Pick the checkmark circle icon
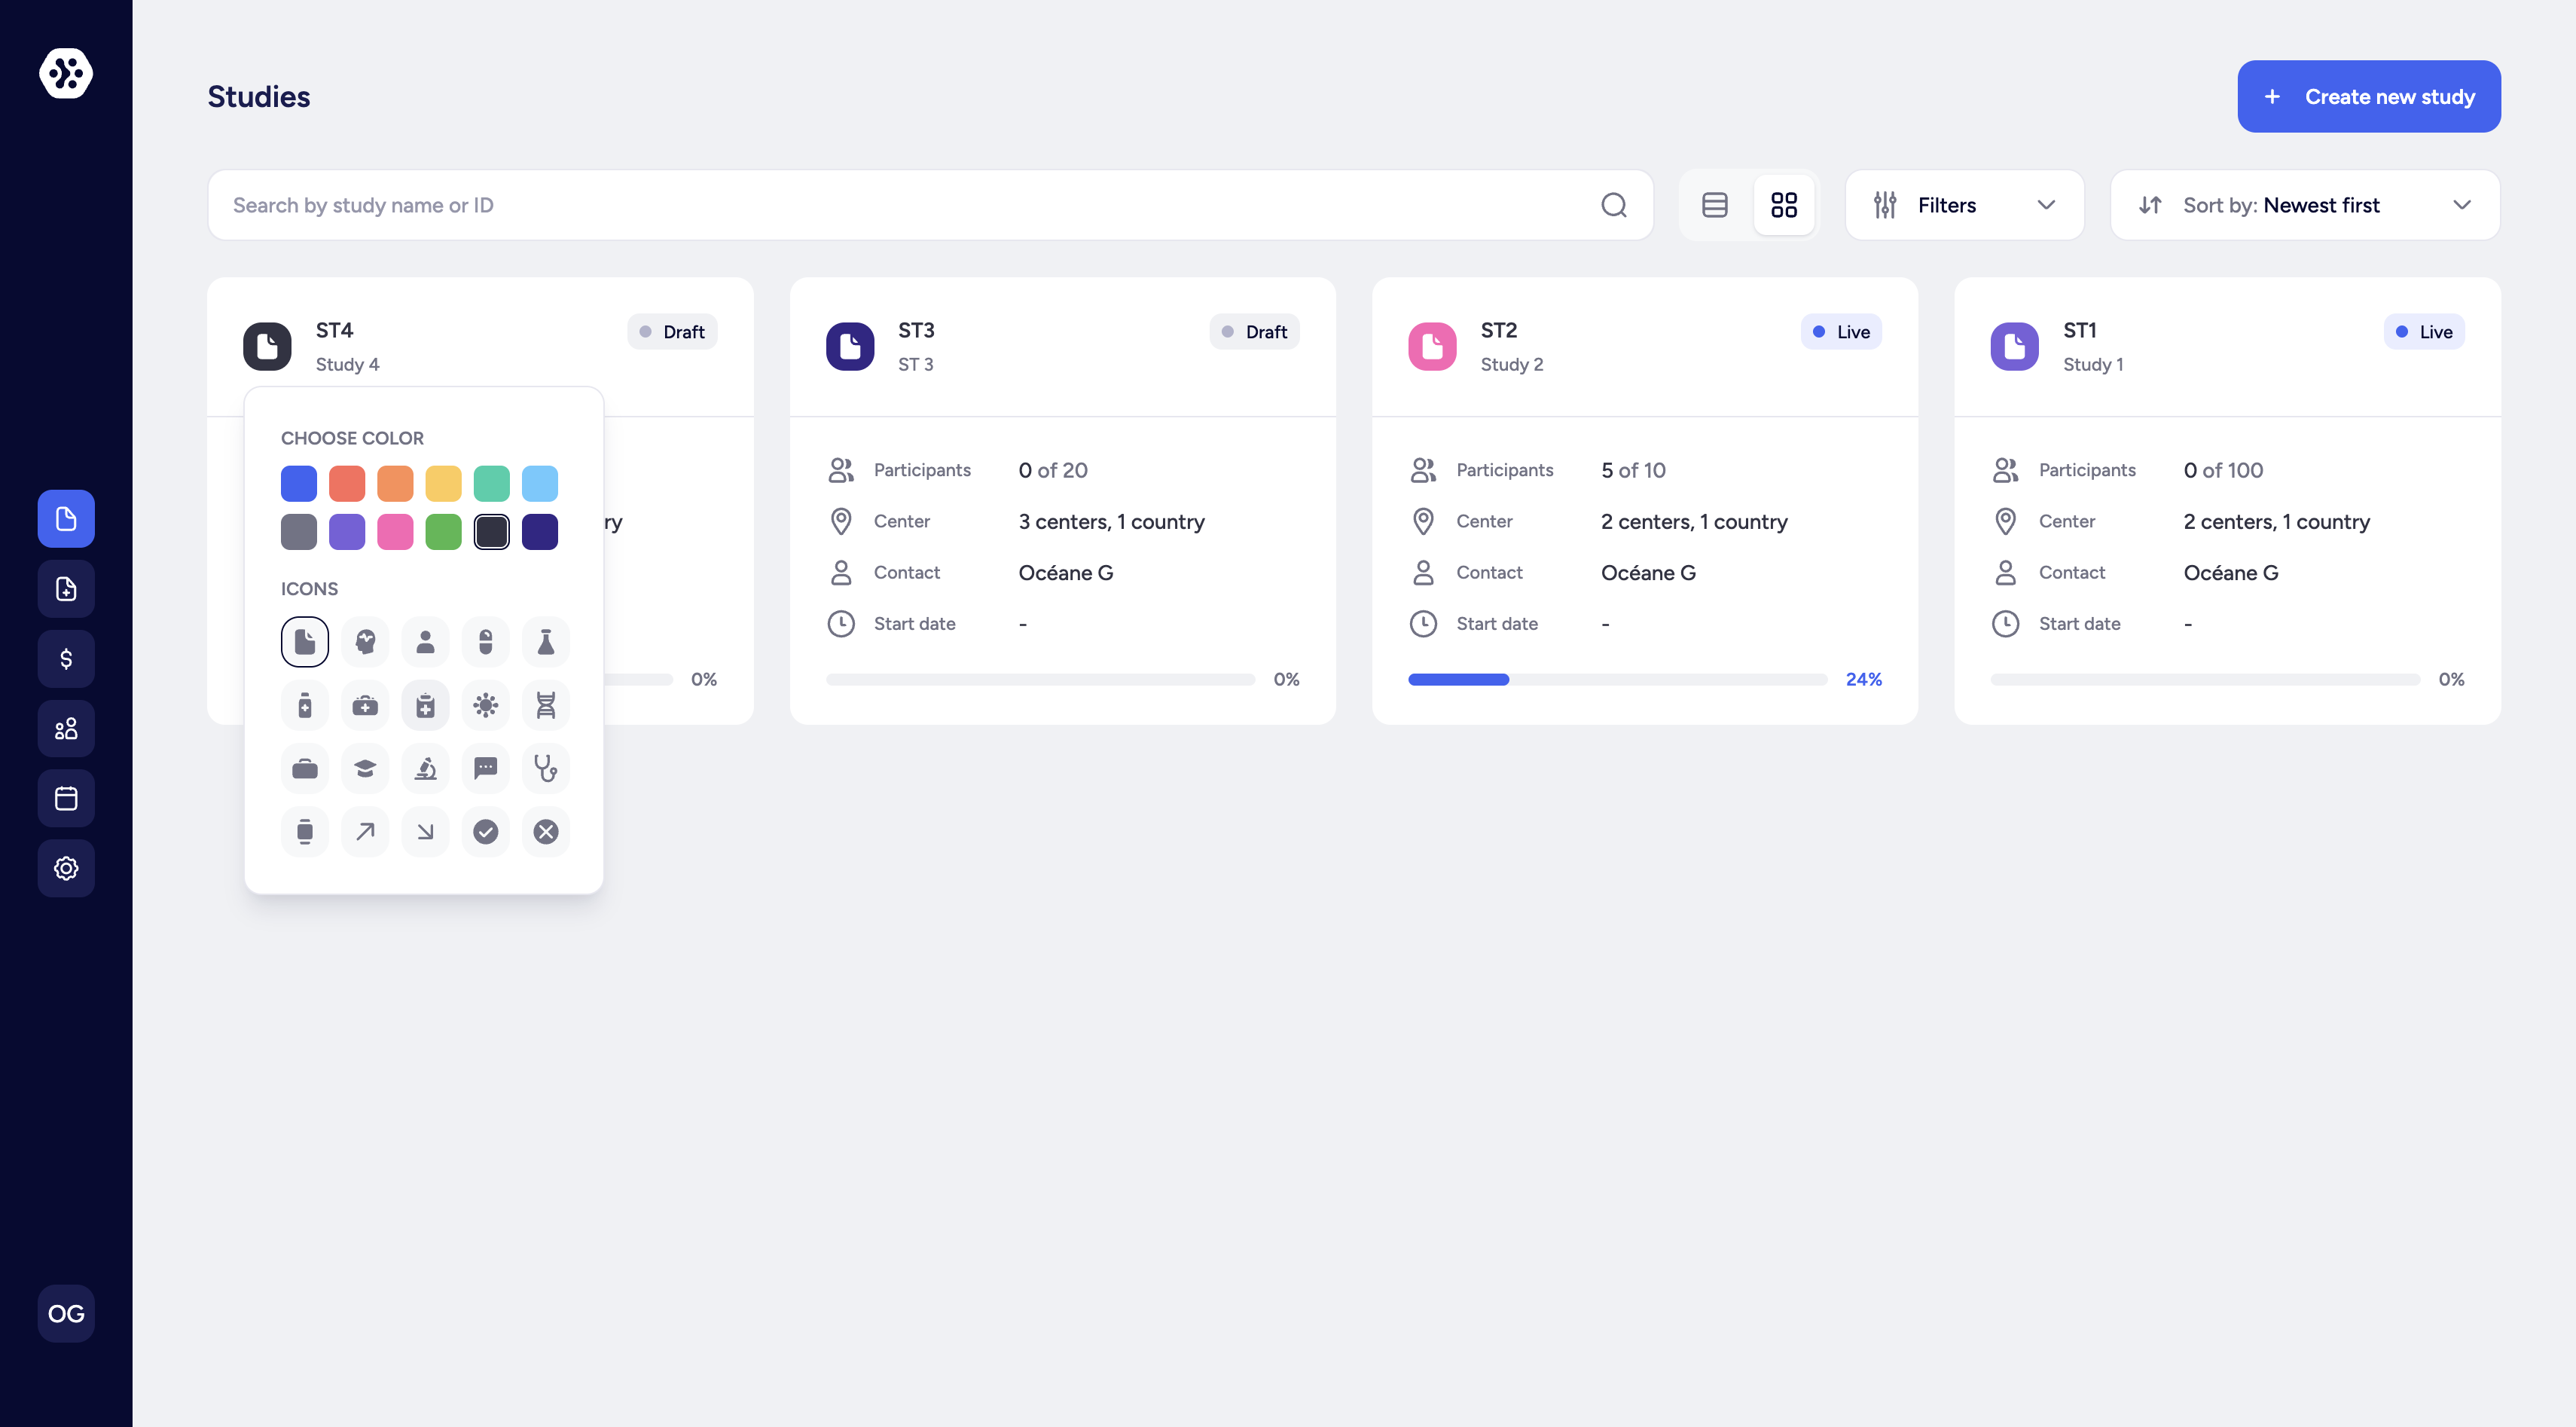The height and width of the screenshot is (1427, 2576). pyautogui.click(x=485, y=832)
